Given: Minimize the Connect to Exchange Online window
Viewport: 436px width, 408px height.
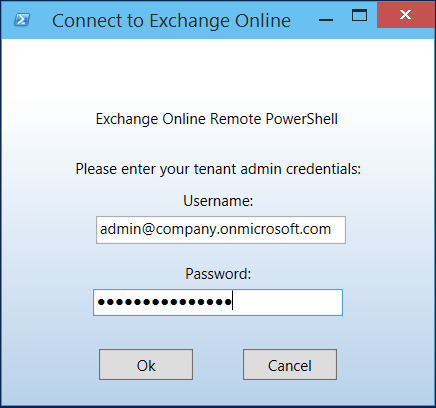Looking at the screenshot, I should pyautogui.click(x=326, y=20).
